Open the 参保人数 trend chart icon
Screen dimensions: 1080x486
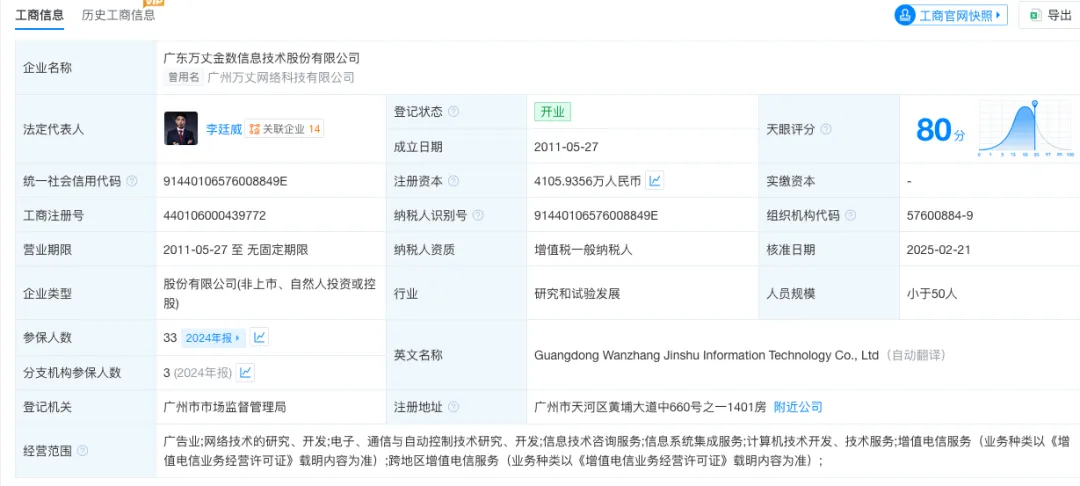point(259,338)
